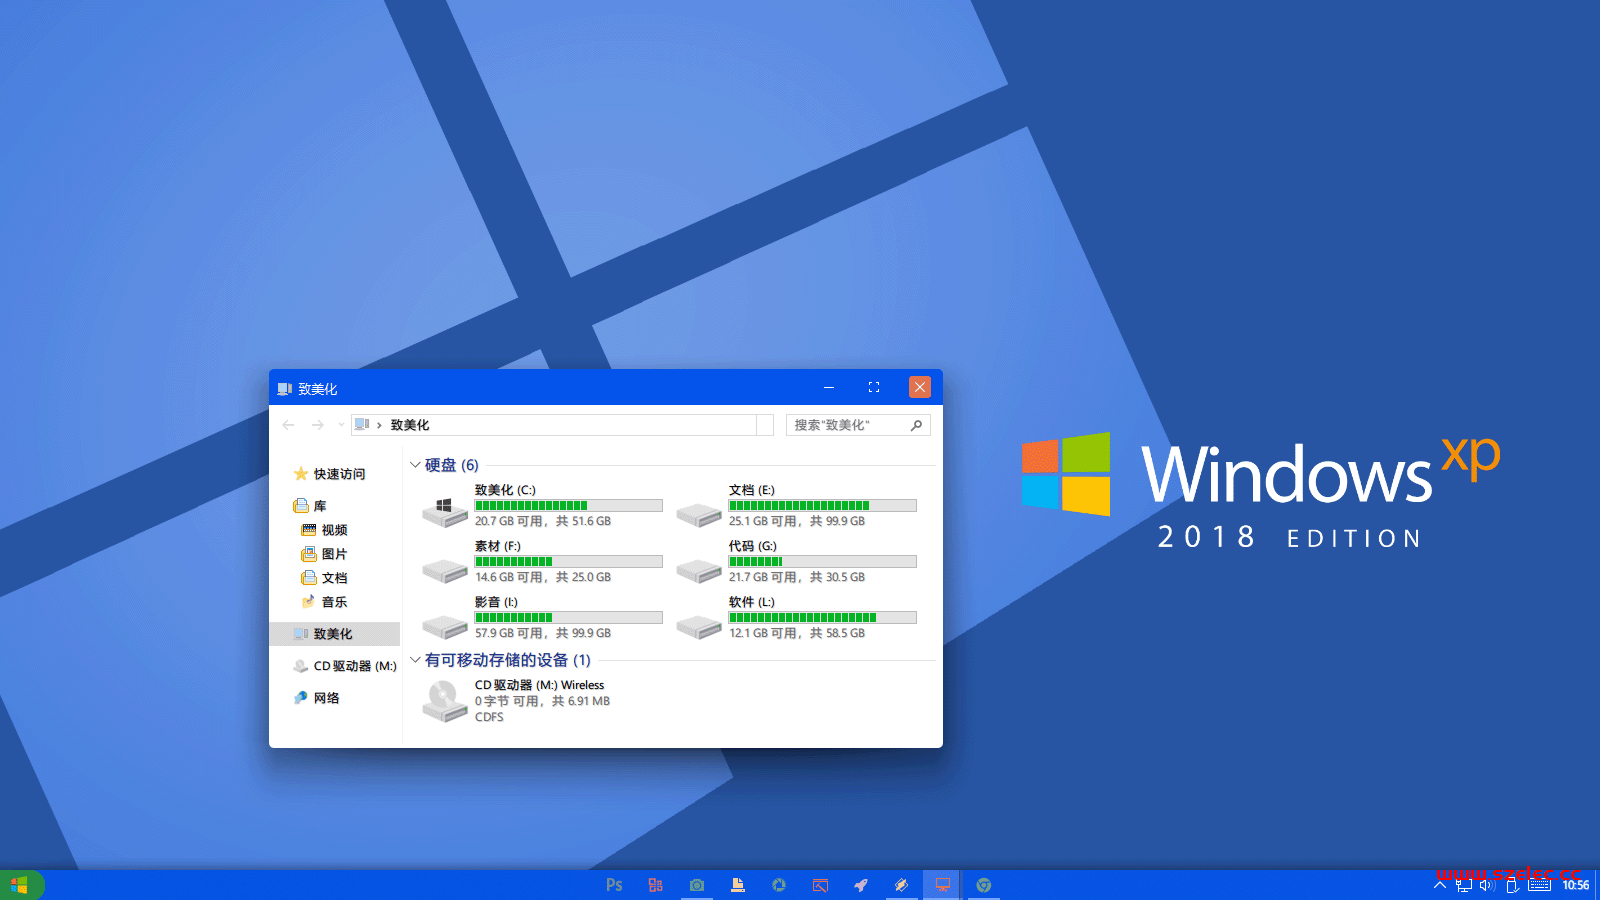Click the orange tiles app taskbar icon
This screenshot has height=900, width=1600.
click(656, 885)
